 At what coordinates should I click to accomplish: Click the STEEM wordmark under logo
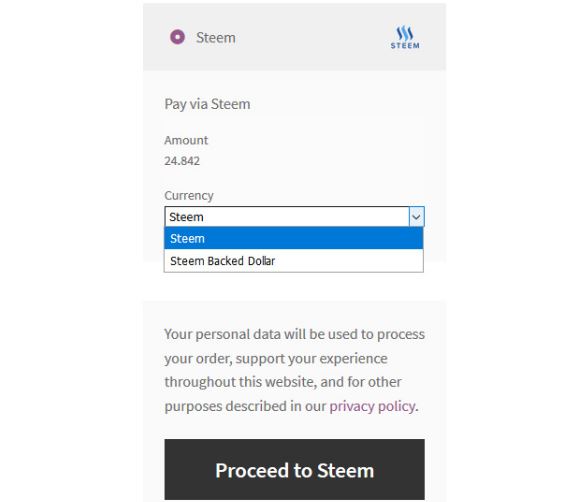point(405,46)
